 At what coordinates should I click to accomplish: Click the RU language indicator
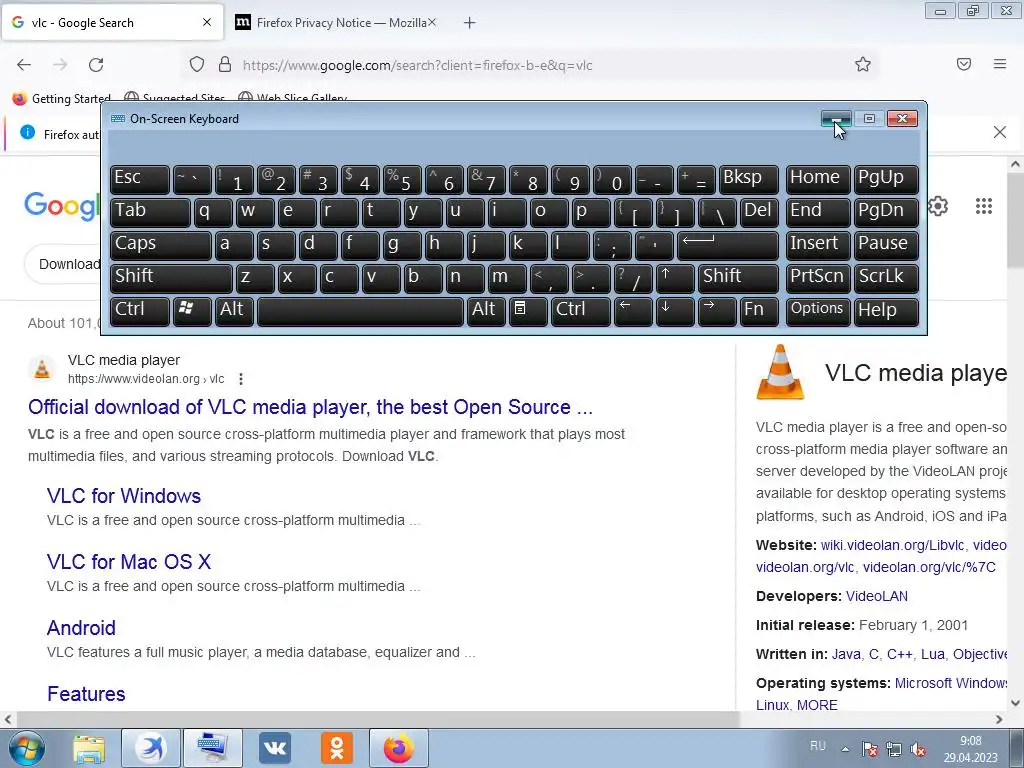pos(818,746)
